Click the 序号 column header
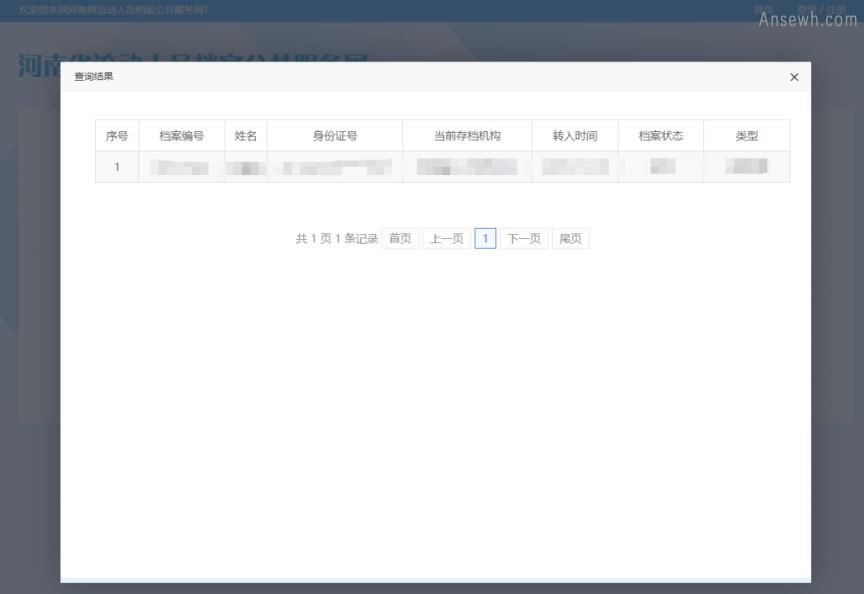Viewport: 864px width, 594px height. click(117, 136)
